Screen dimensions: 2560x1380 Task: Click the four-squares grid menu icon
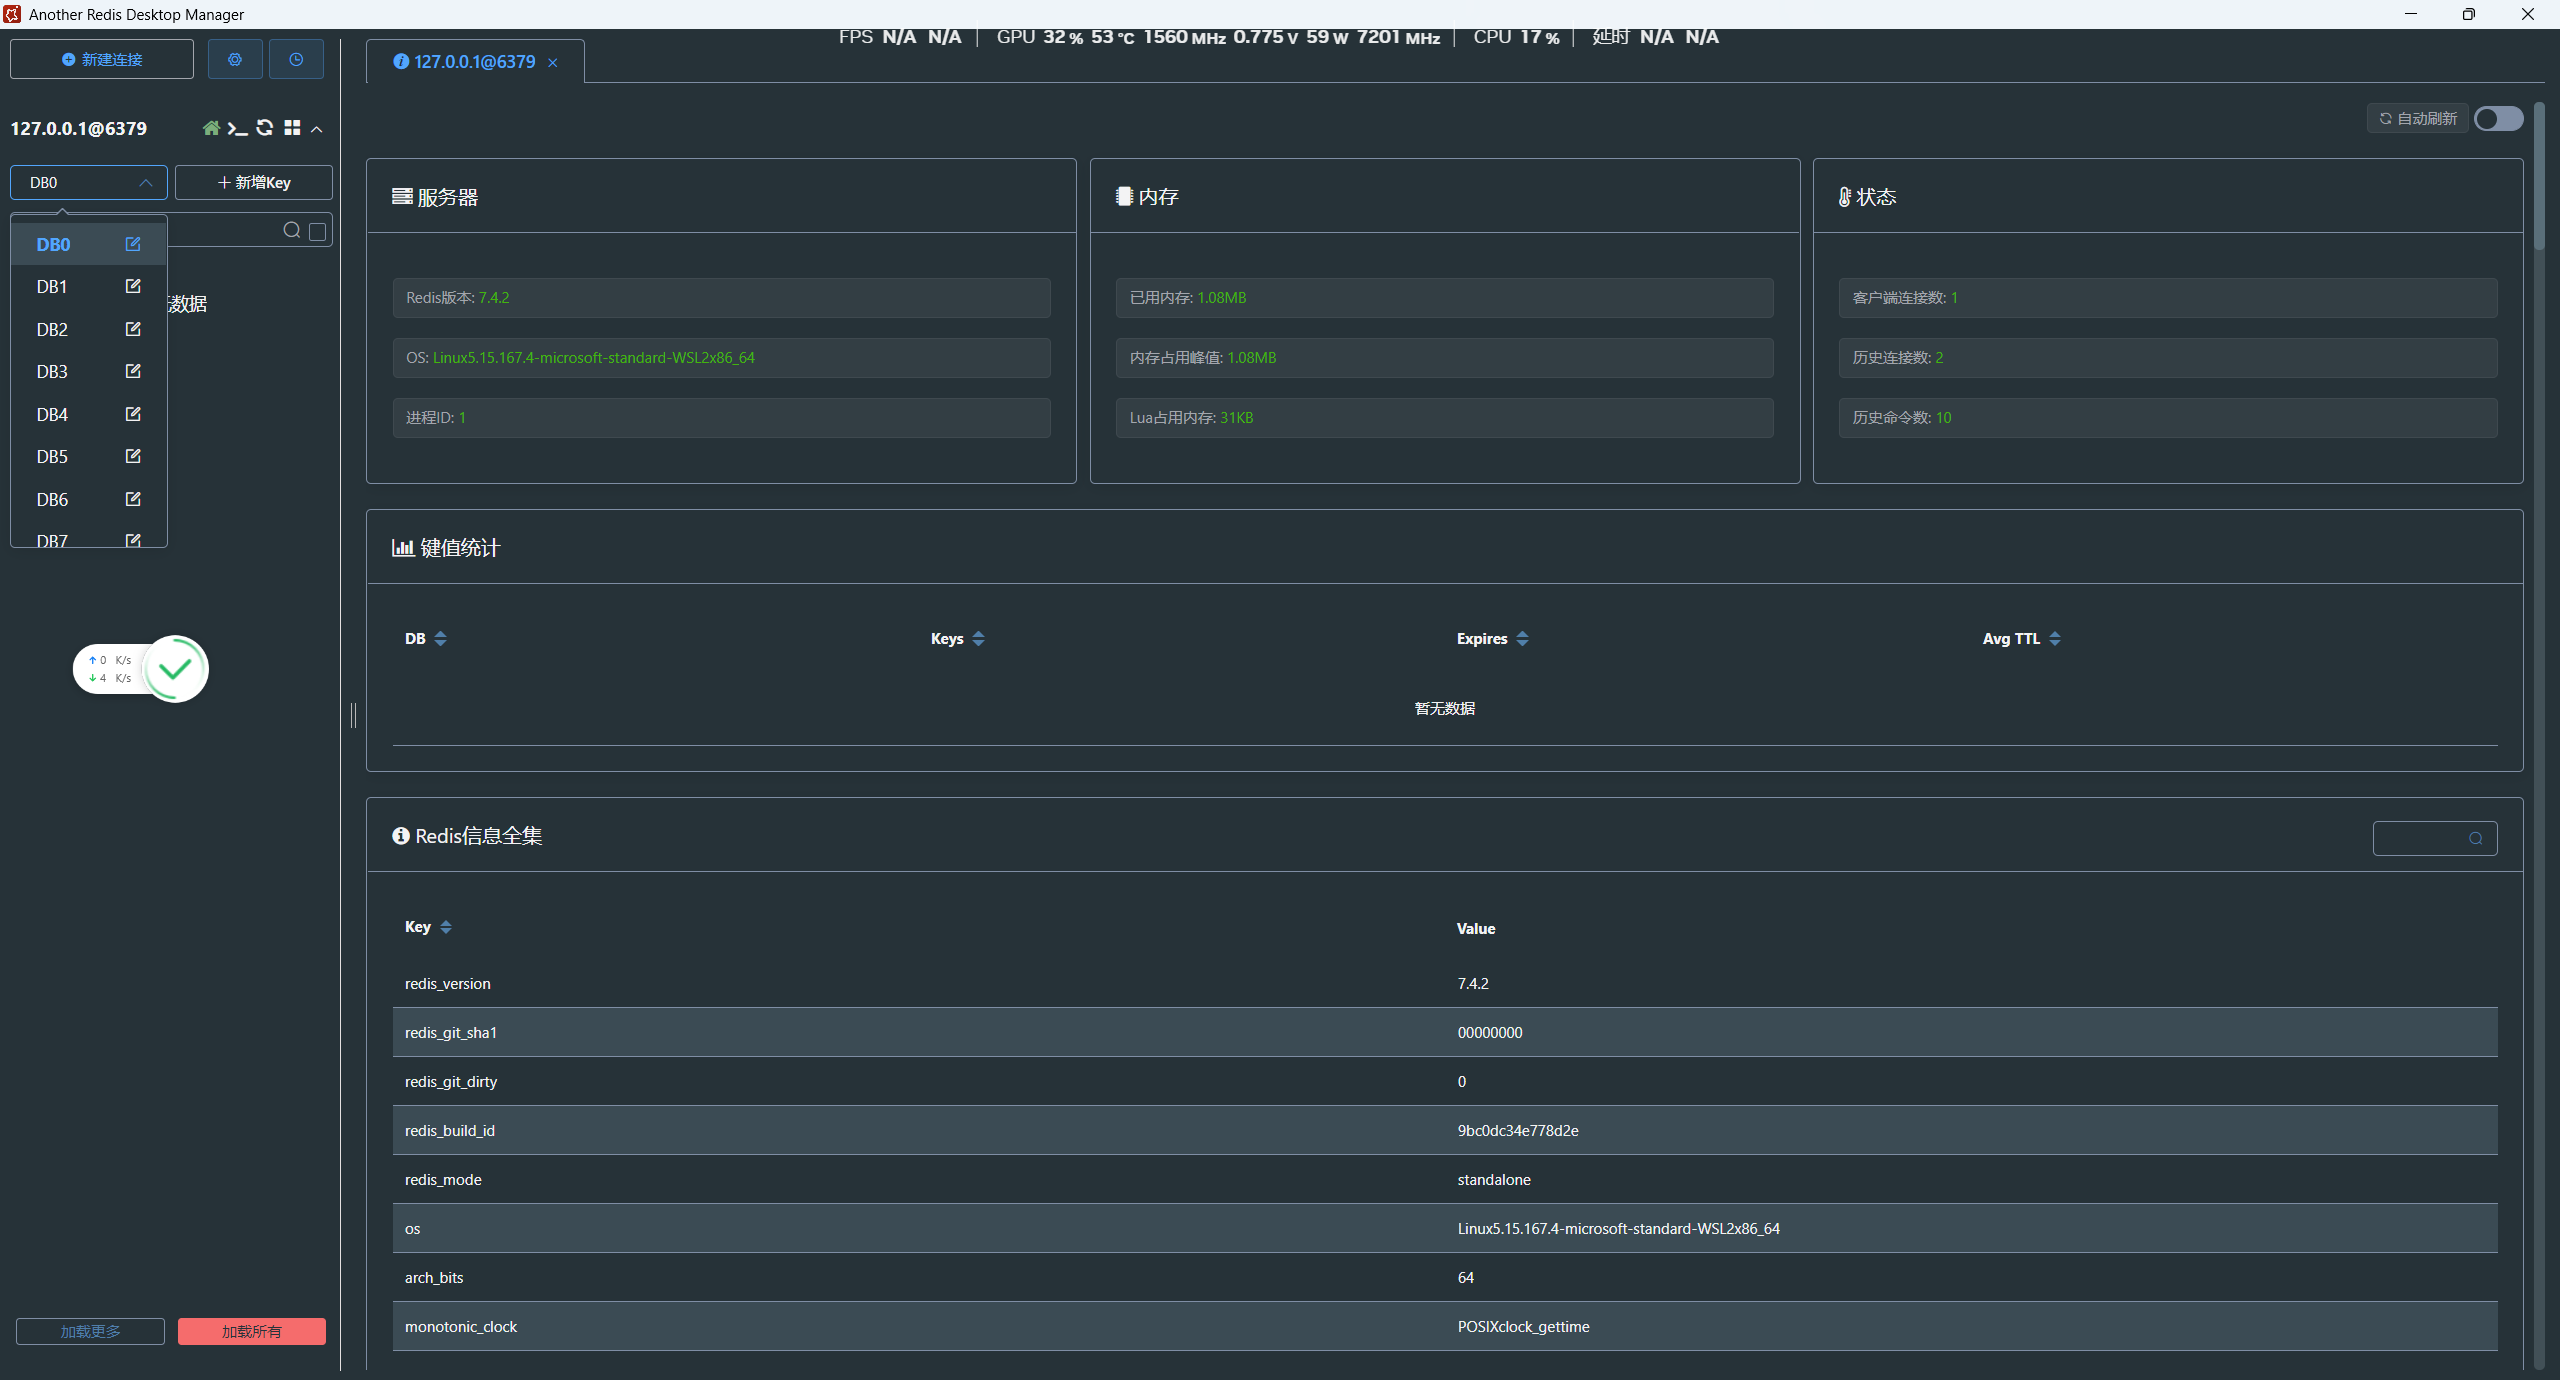(292, 128)
